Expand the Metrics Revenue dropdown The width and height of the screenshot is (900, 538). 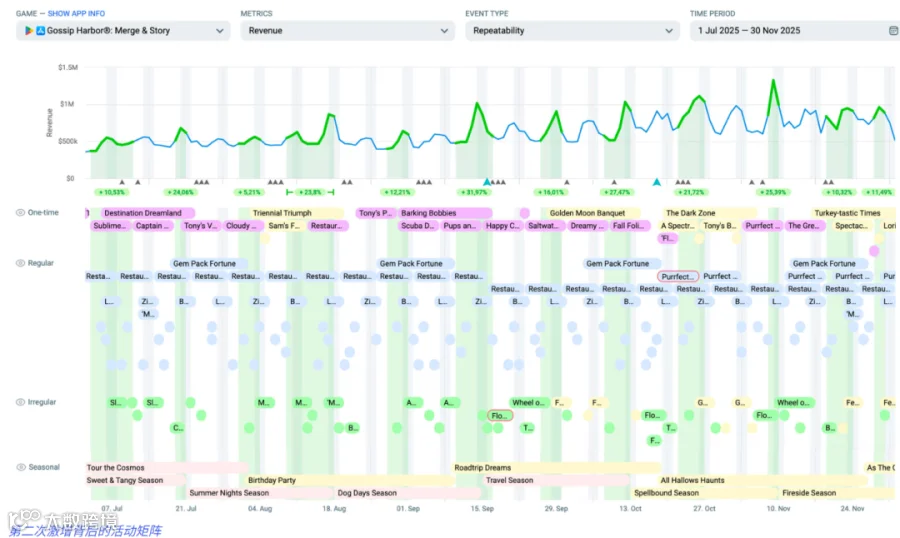click(x=348, y=30)
